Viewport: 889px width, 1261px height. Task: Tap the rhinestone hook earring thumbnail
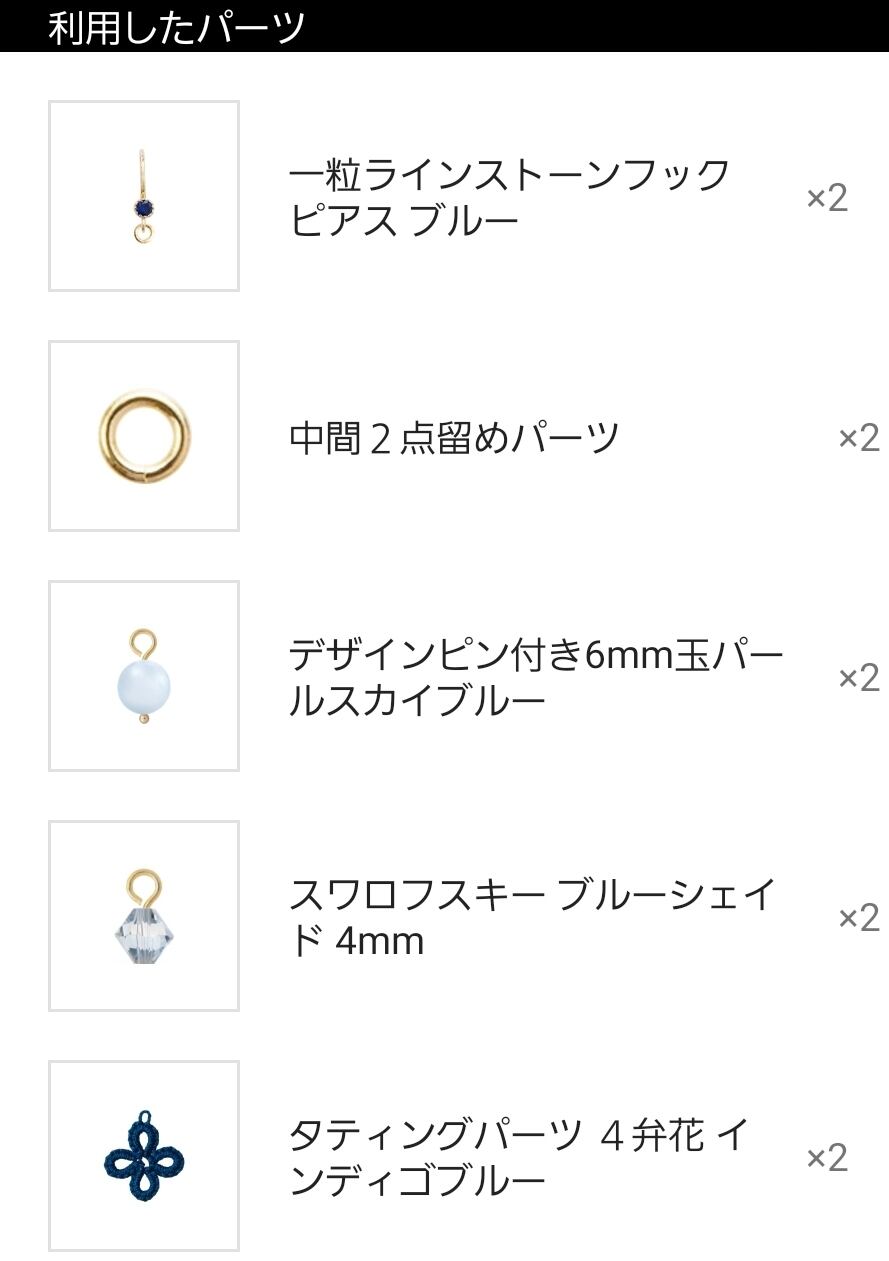point(144,196)
